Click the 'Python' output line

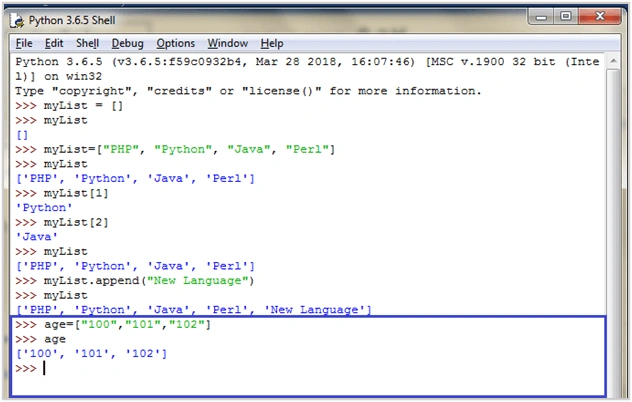click(44, 208)
